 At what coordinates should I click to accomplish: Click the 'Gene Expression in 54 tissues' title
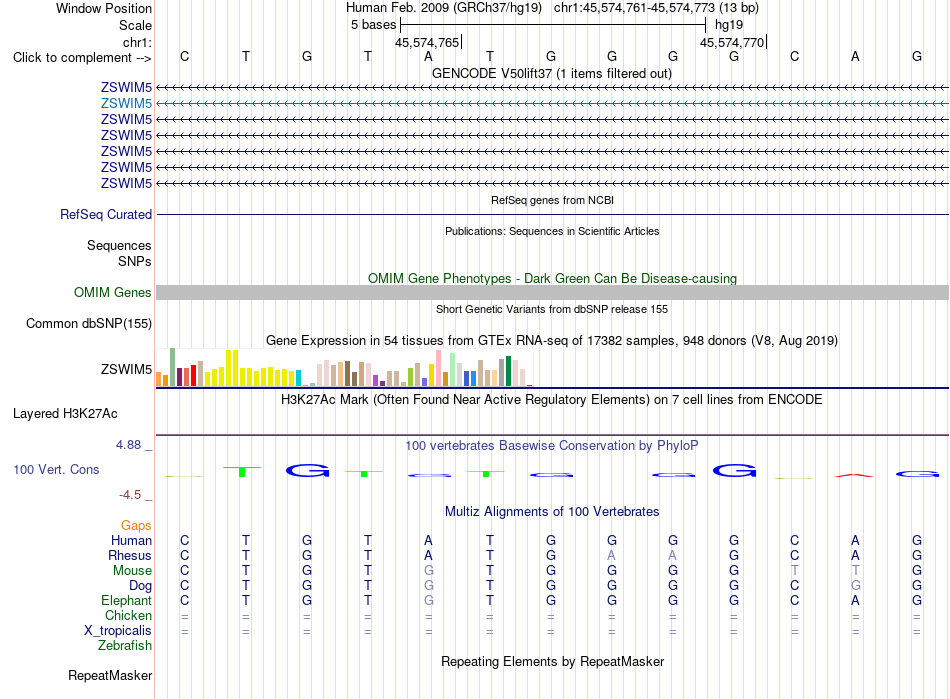tap(552, 340)
